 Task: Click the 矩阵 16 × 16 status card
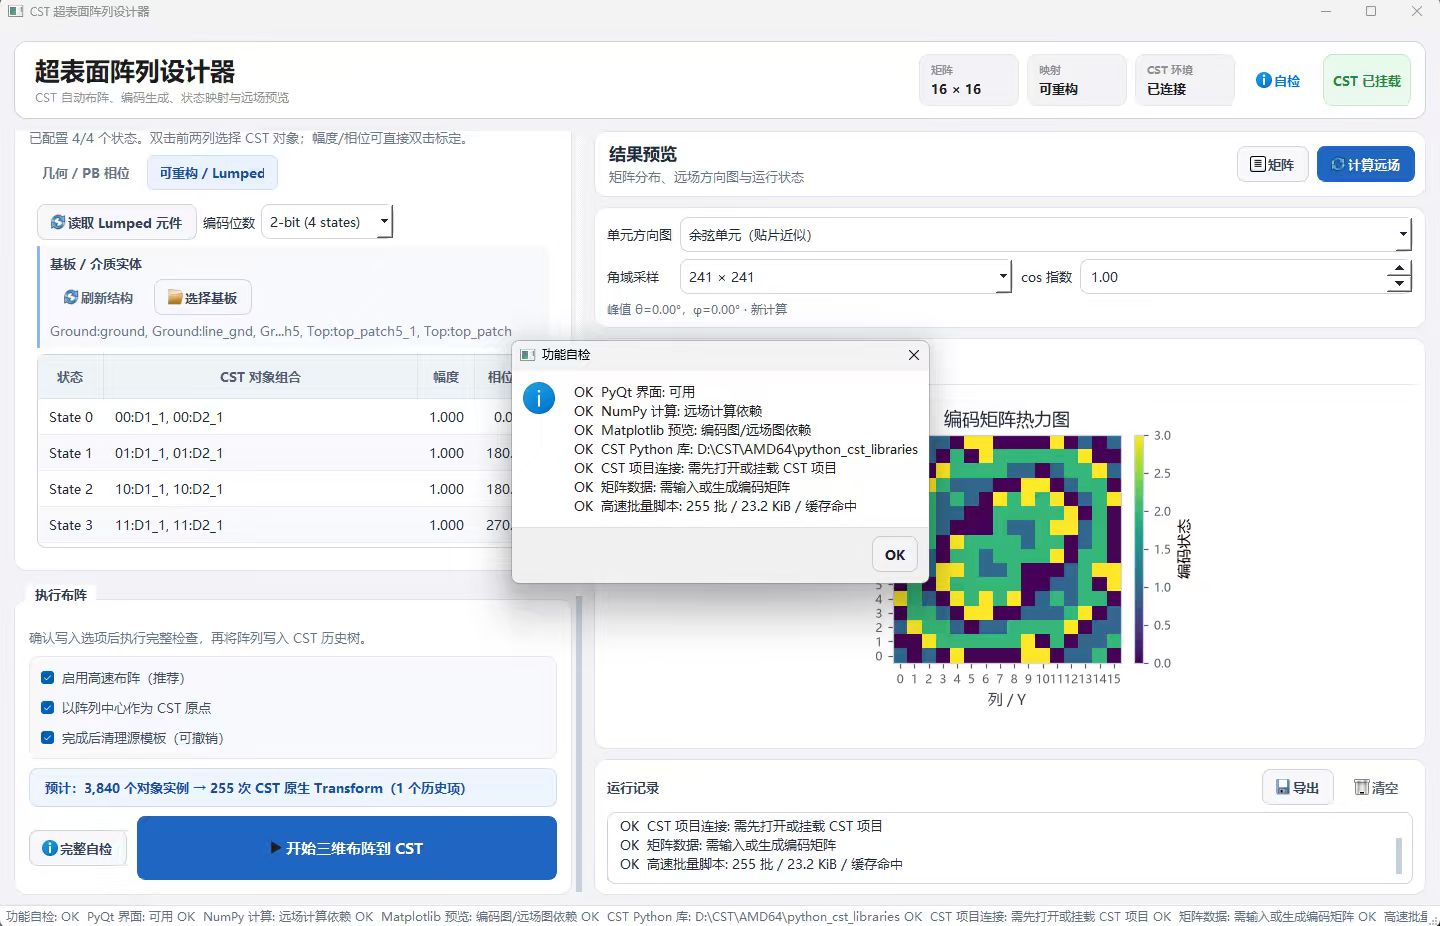coord(968,80)
